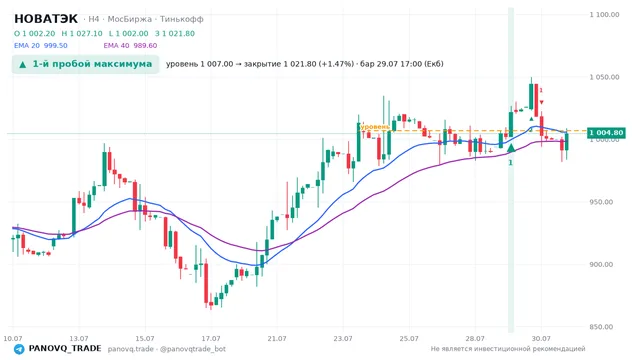640x360 pixels.
Task: Click the 1 100.00 price axis label
Action: pos(604,15)
